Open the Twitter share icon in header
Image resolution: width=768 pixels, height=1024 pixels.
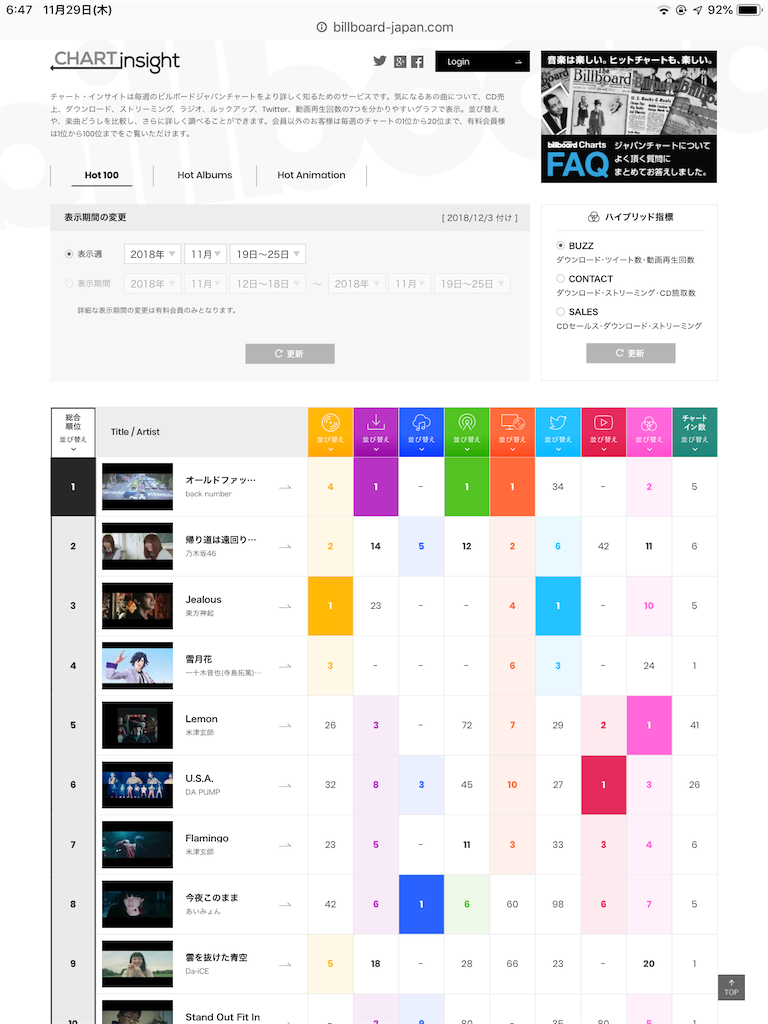379,61
